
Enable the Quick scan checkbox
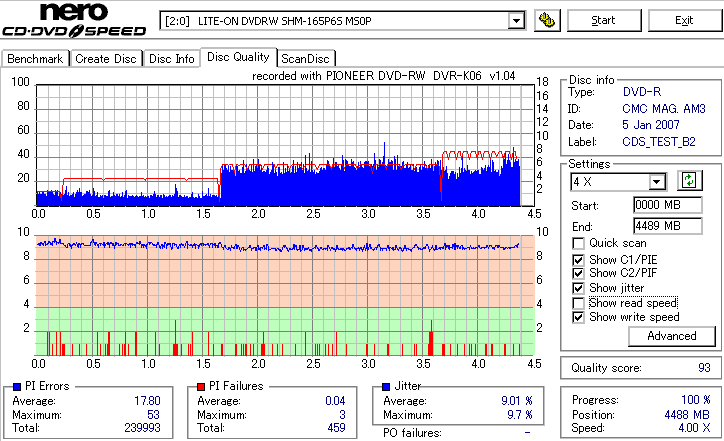pos(578,243)
